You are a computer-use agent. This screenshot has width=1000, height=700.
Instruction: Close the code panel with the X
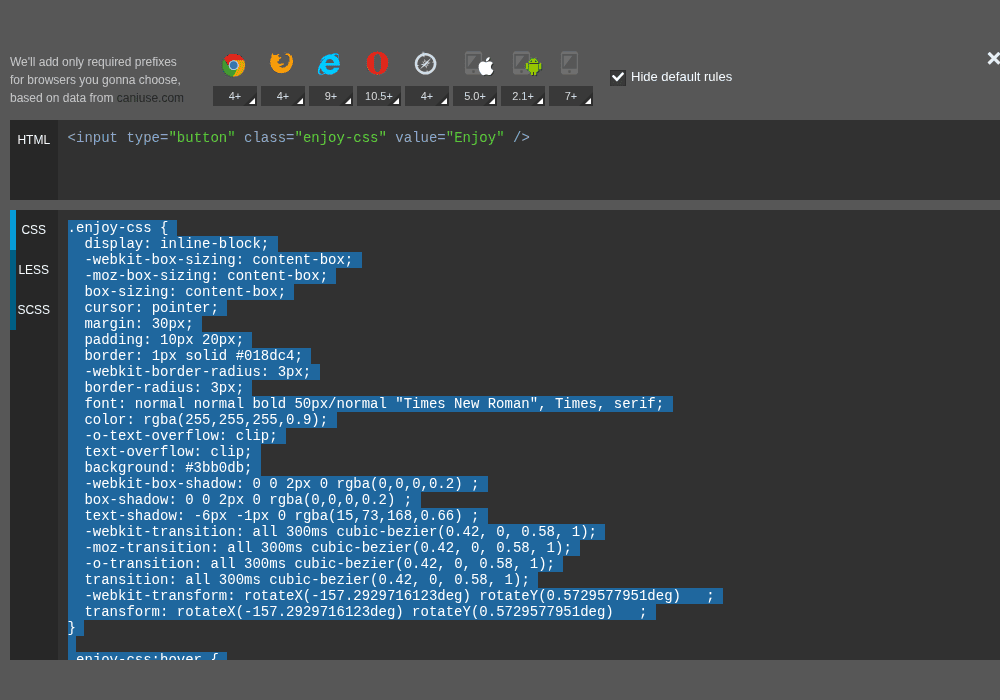(993, 59)
